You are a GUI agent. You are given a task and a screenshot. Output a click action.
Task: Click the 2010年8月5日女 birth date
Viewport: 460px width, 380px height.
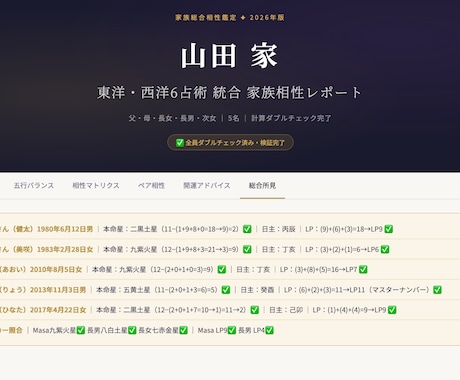[56, 269]
